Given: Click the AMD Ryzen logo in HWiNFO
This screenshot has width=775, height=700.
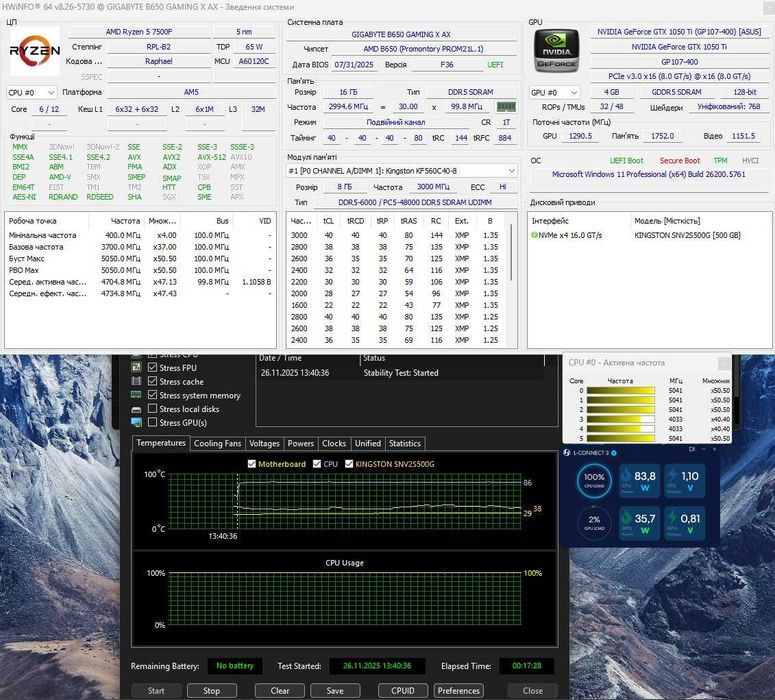Looking at the screenshot, I should click(x=35, y=50).
